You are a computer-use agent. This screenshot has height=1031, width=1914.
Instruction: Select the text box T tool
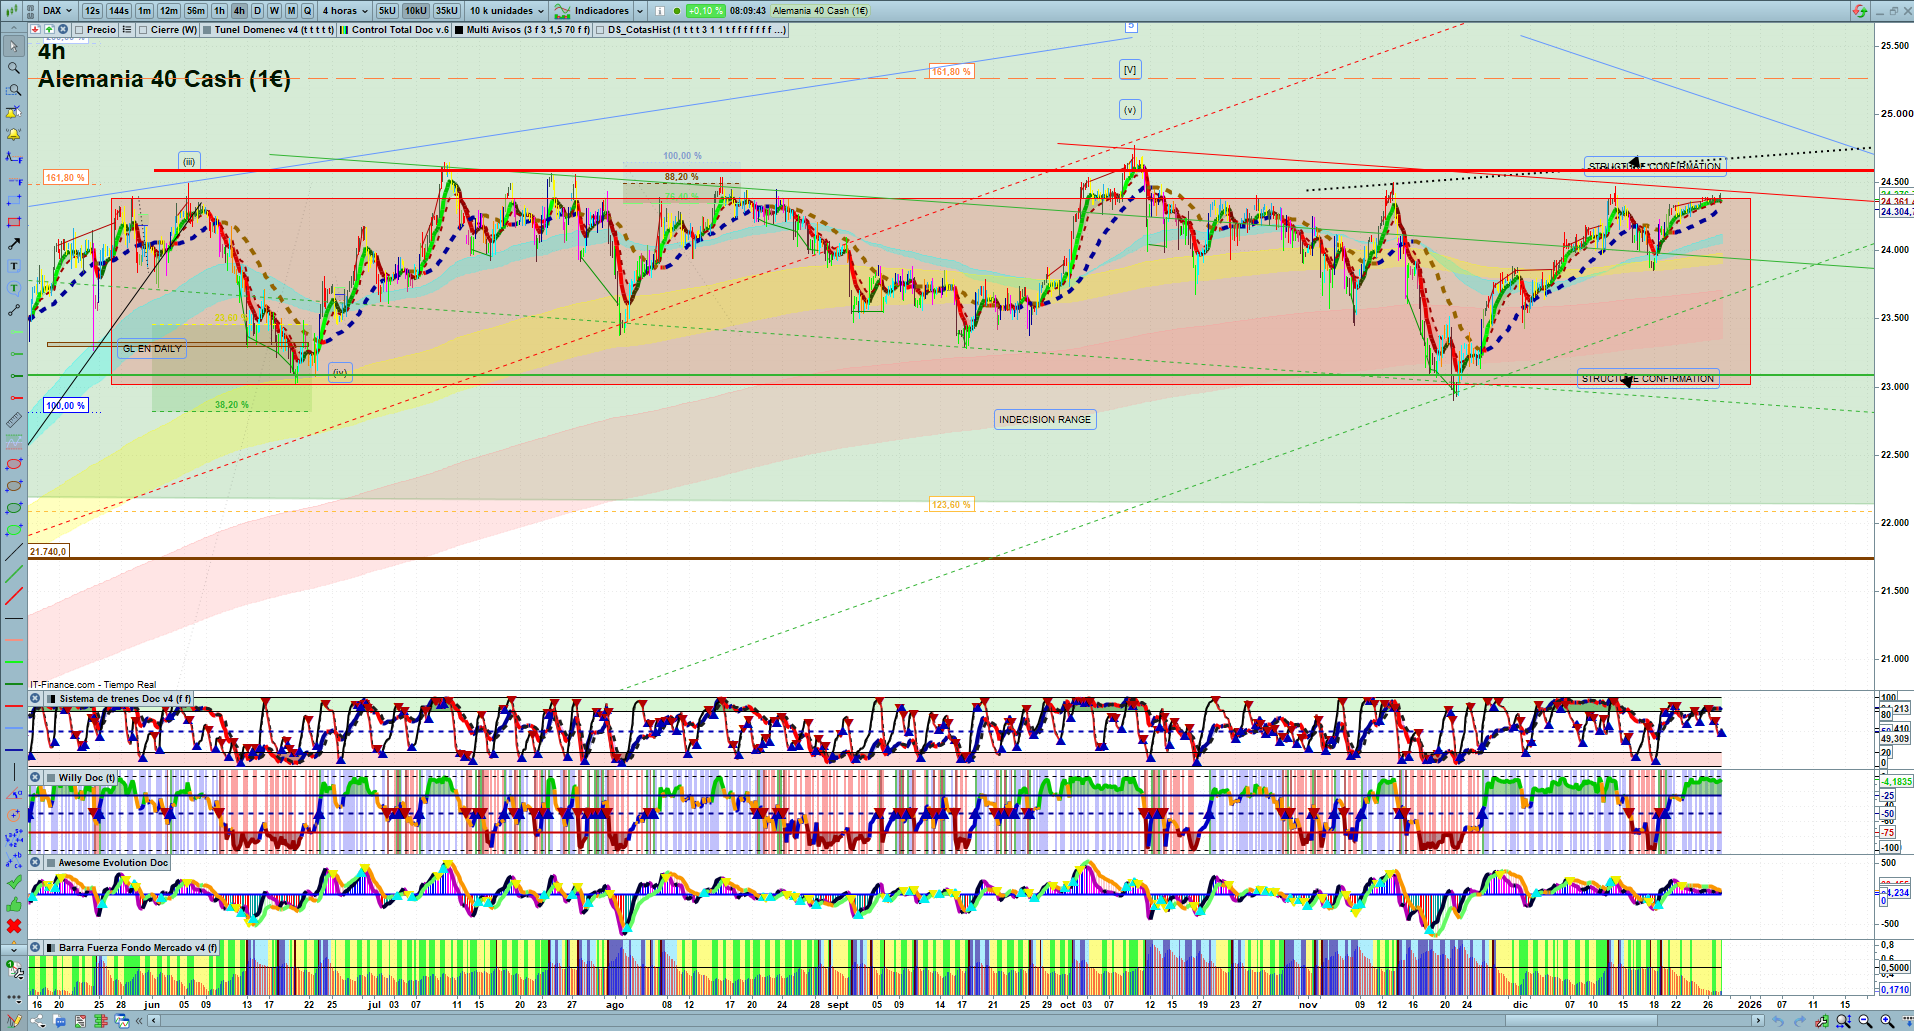(x=14, y=266)
